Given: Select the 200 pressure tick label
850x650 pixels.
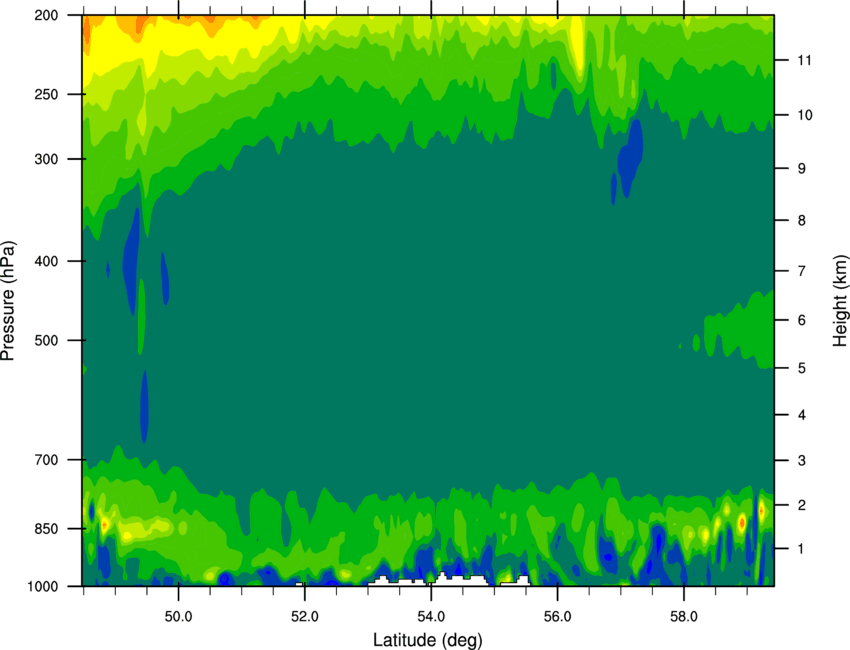Looking at the screenshot, I should [46, 15].
